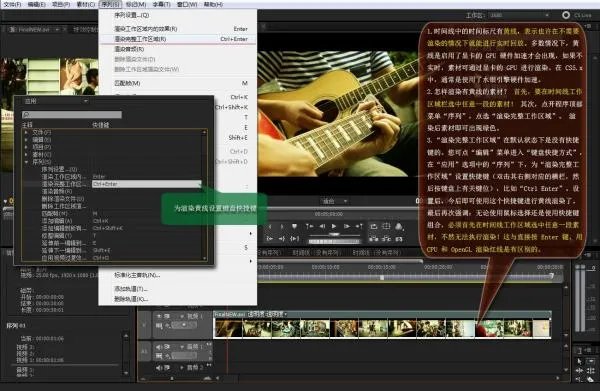This screenshot has width=600, height=391.
Task: Toggle the A1 source track indicator
Action: [144, 351]
